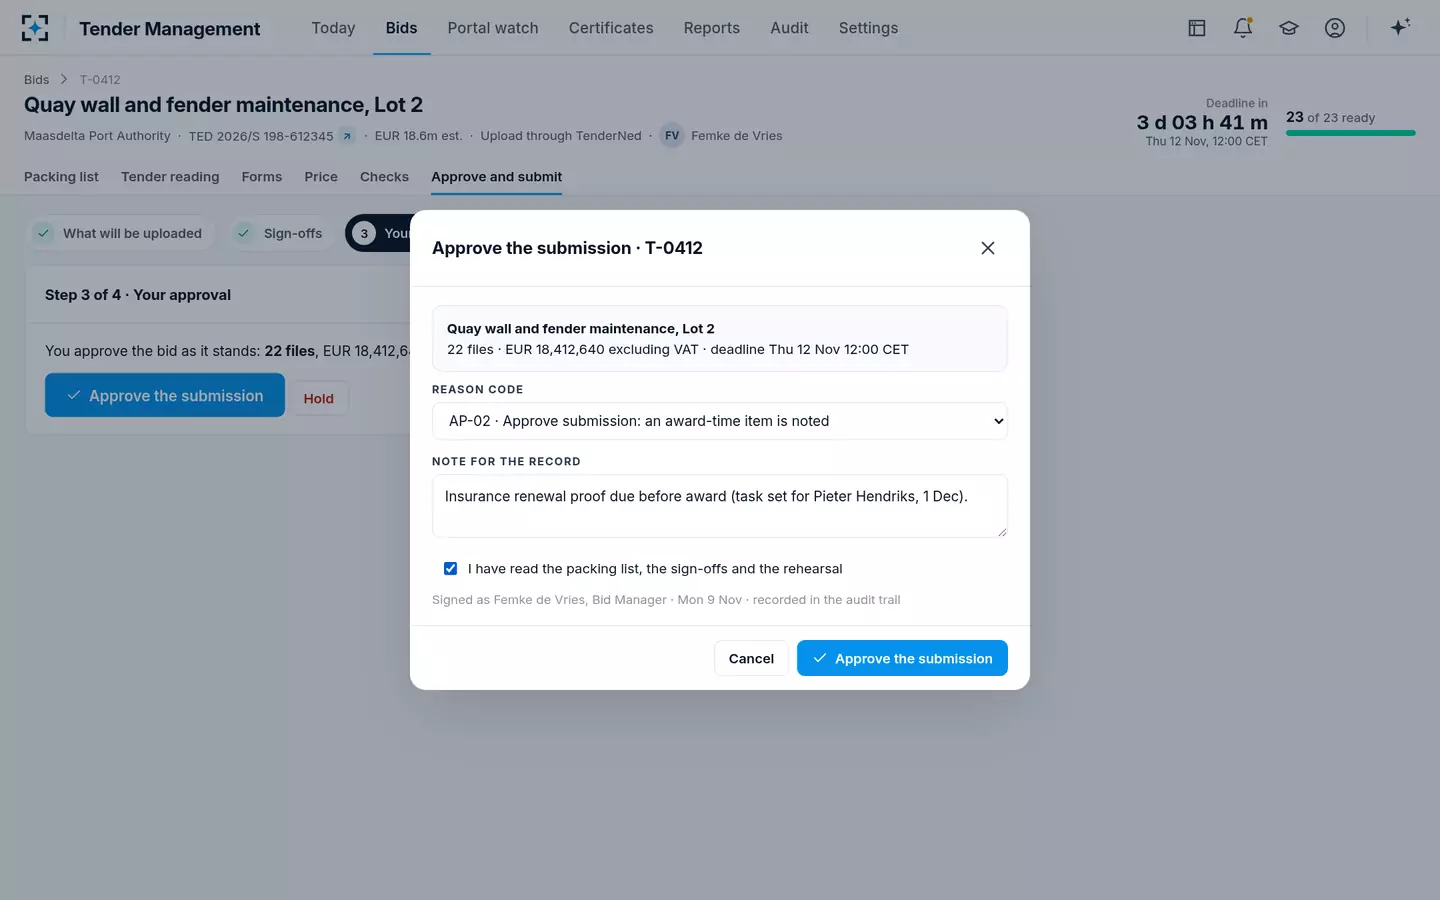Open the Reports menu item
This screenshot has width=1440, height=900.
tap(712, 28)
